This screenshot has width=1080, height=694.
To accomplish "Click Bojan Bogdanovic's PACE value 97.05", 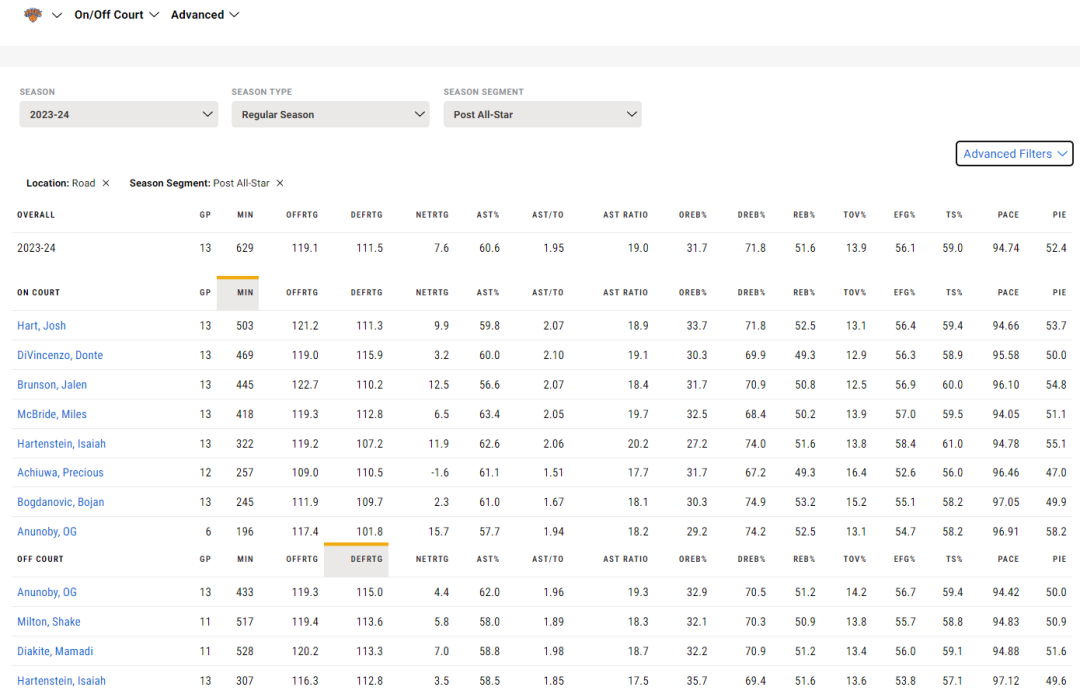I will point(1006,503).
